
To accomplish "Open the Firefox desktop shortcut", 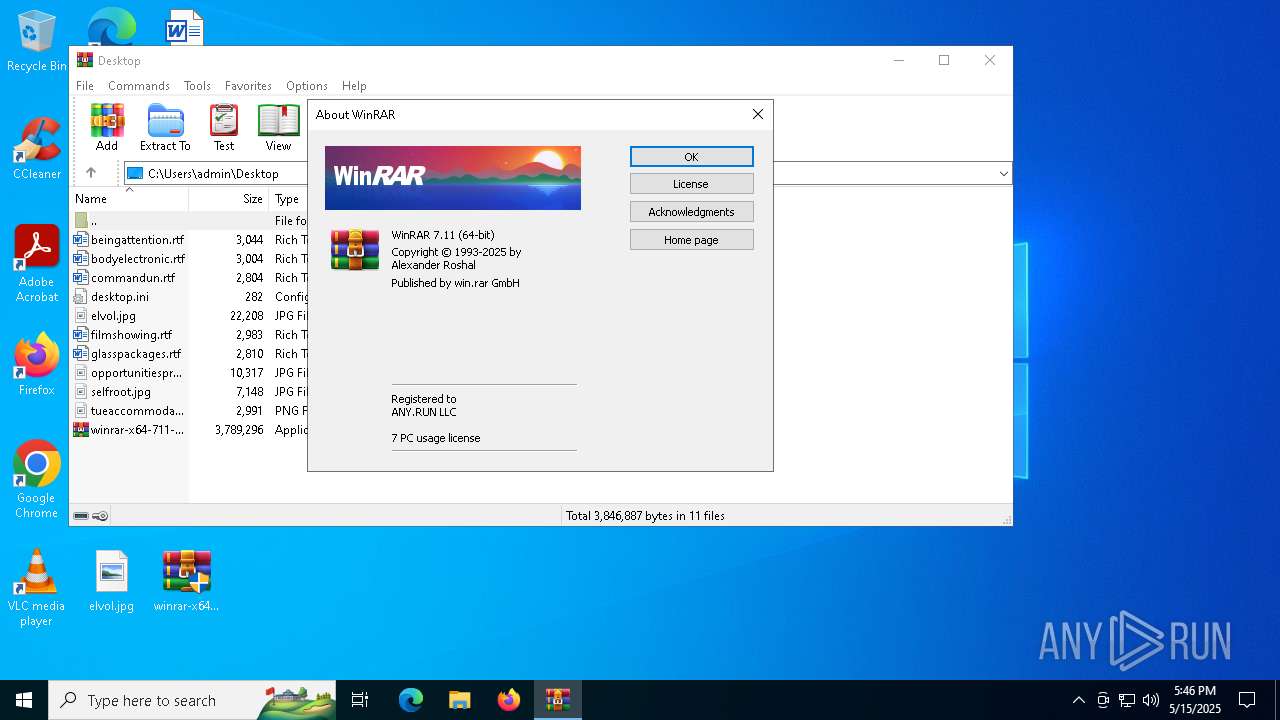I will coord(37,365).
